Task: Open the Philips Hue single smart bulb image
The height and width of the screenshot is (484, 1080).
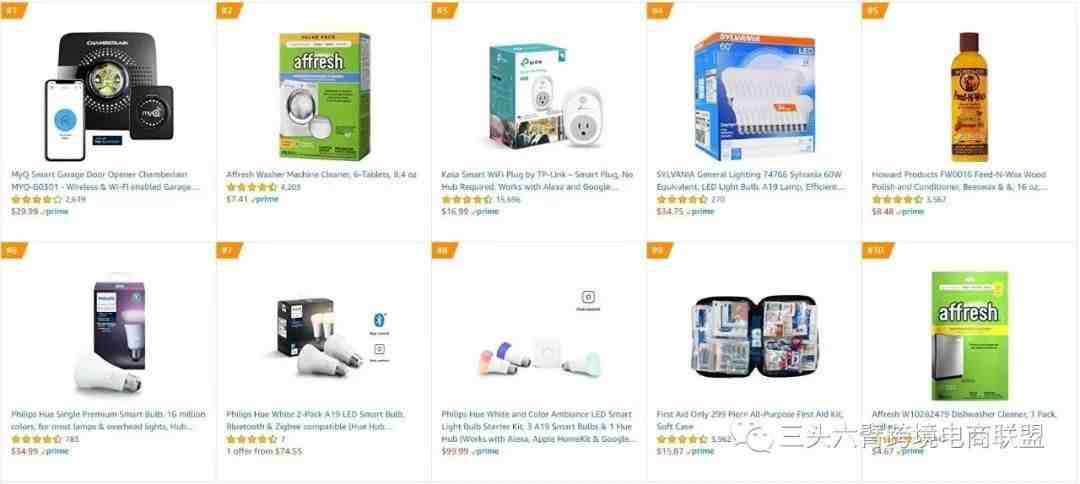Action: coord(108,337)
